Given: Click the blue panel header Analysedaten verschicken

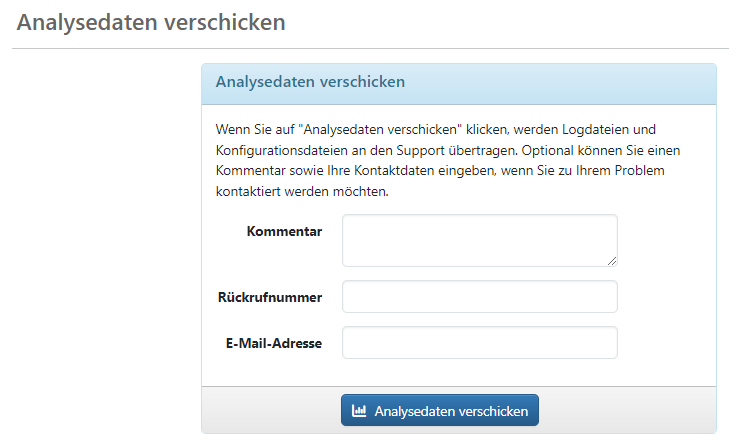Looking at the screenshot, I should (x=310, y=82).
